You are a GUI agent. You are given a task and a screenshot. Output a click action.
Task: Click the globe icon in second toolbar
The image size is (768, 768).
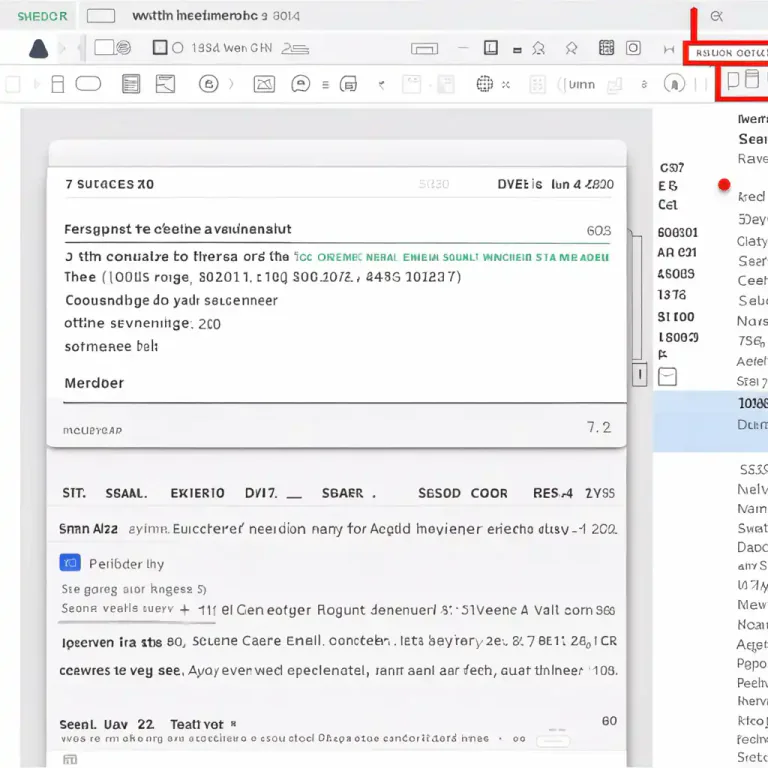485,84
